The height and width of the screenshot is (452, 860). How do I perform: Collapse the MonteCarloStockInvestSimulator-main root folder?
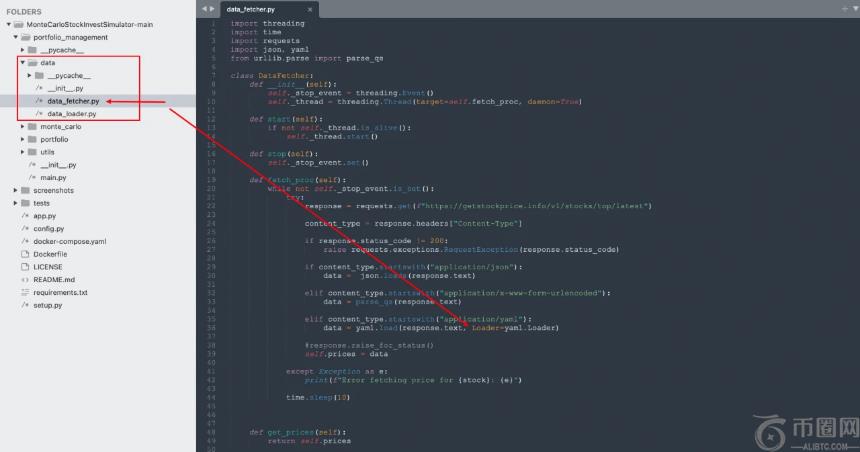point(9,24)
